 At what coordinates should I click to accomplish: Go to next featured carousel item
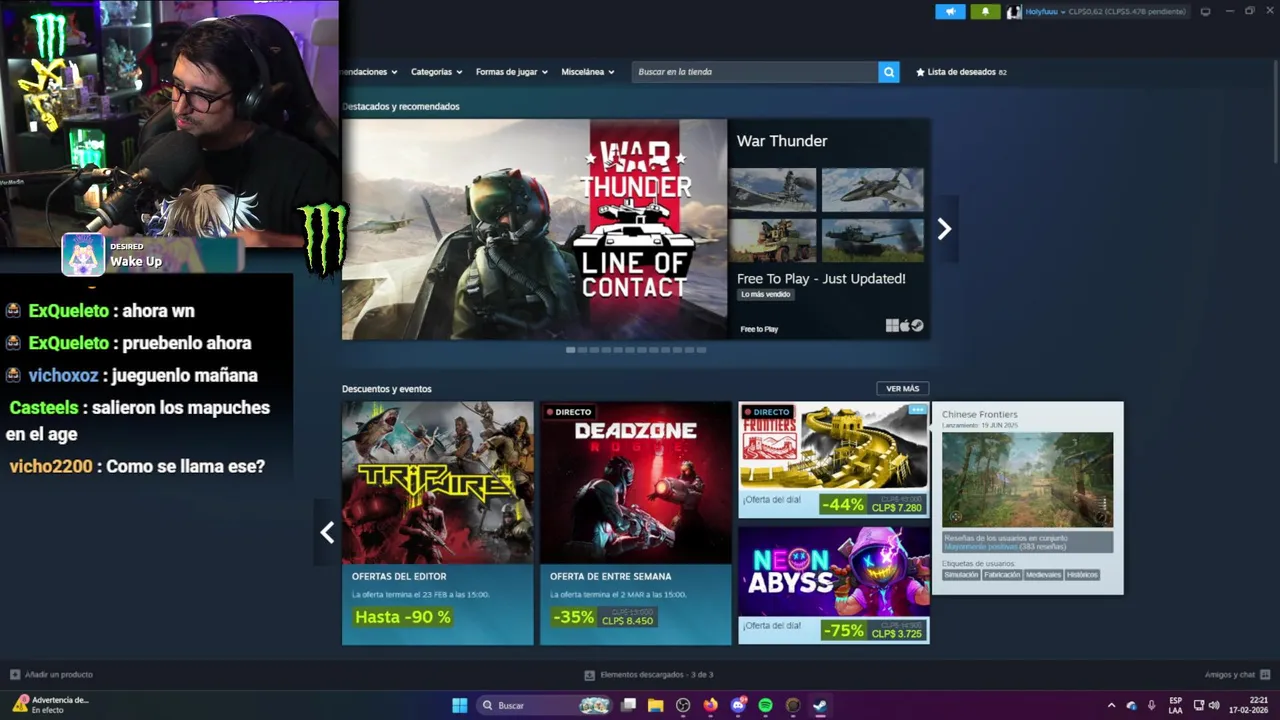(x=944, y=229)
